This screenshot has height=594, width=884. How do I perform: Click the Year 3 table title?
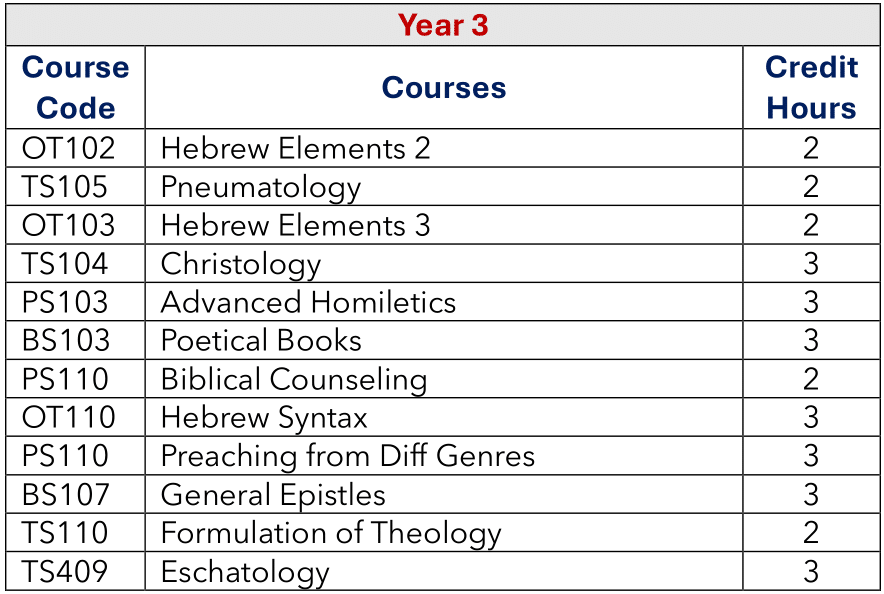443,25
